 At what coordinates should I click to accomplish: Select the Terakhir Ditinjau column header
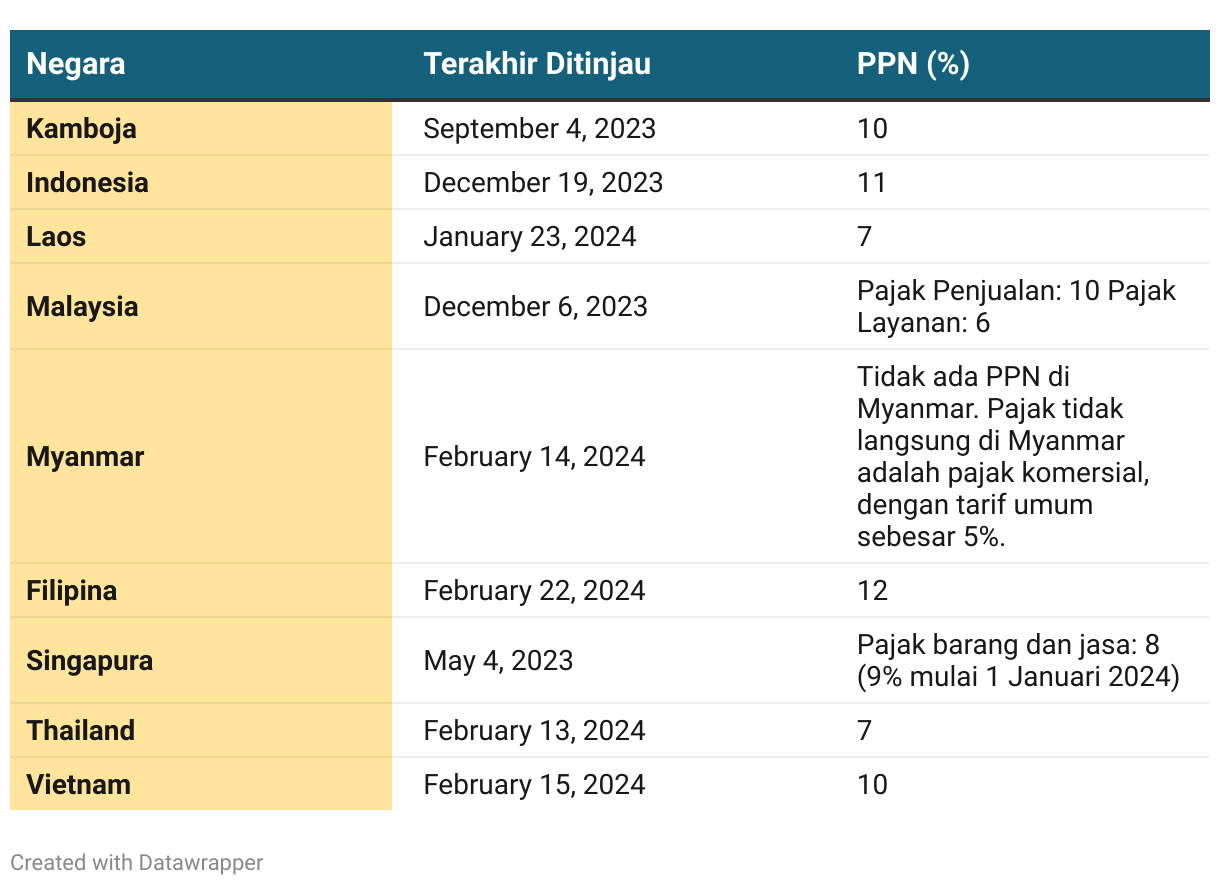[x=537, y=64]
